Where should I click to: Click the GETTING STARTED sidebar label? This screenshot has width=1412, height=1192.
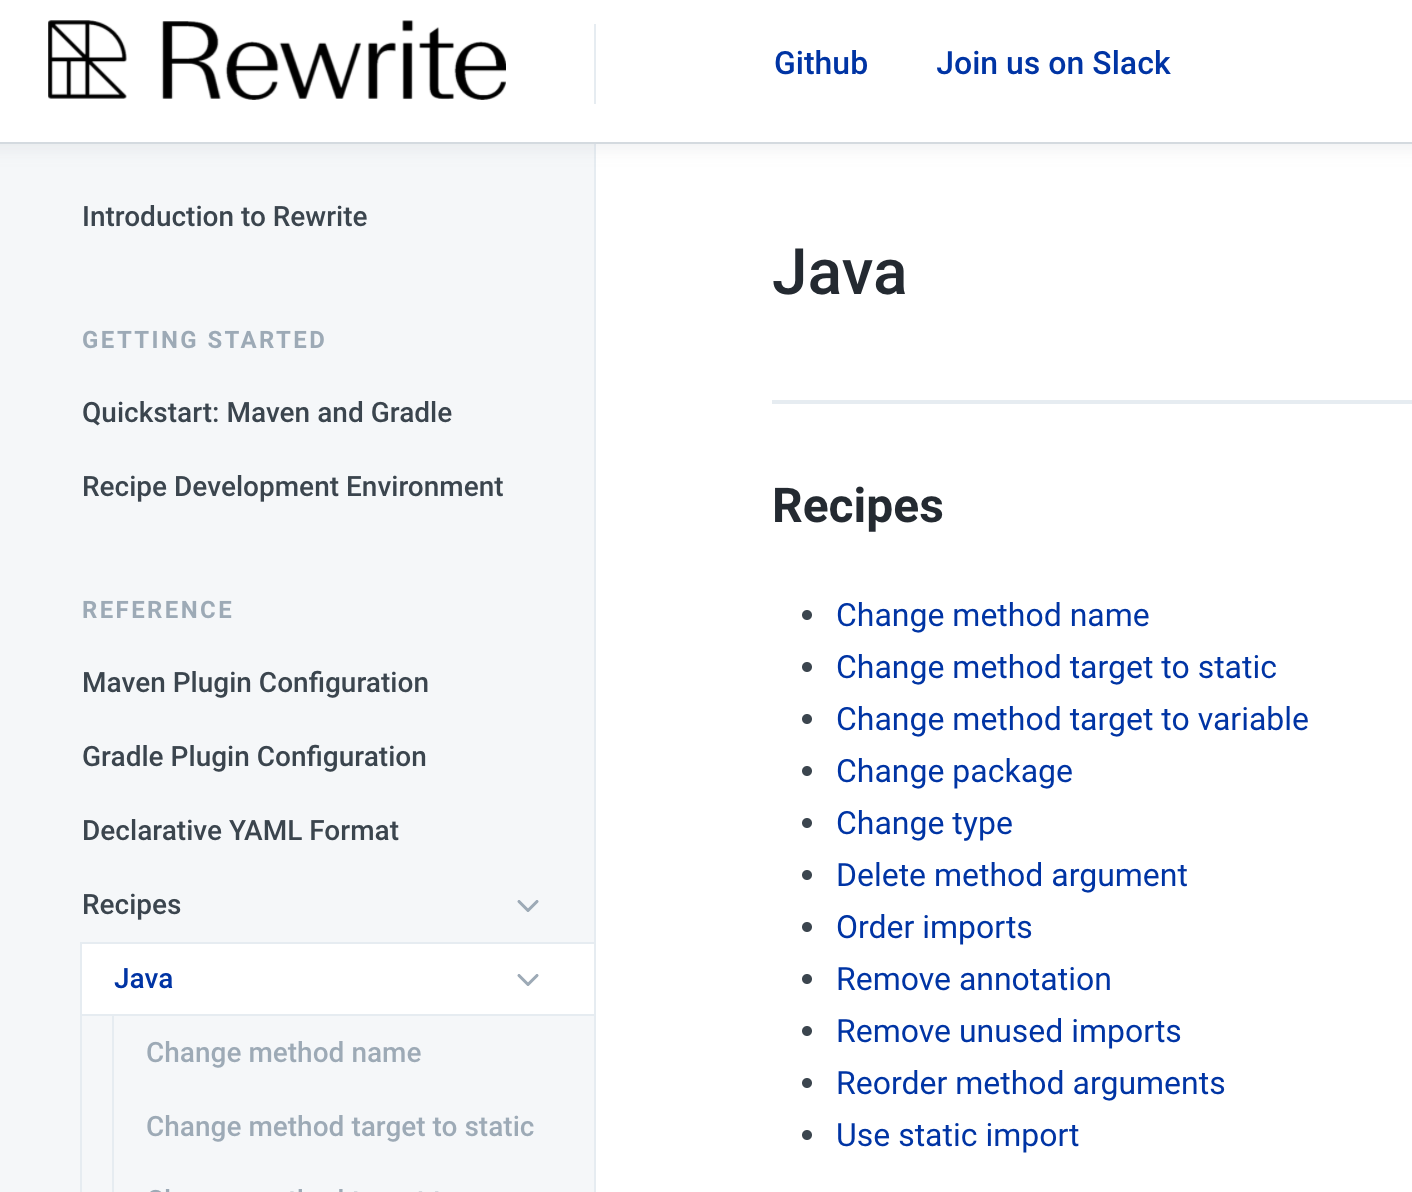(204, 340)
